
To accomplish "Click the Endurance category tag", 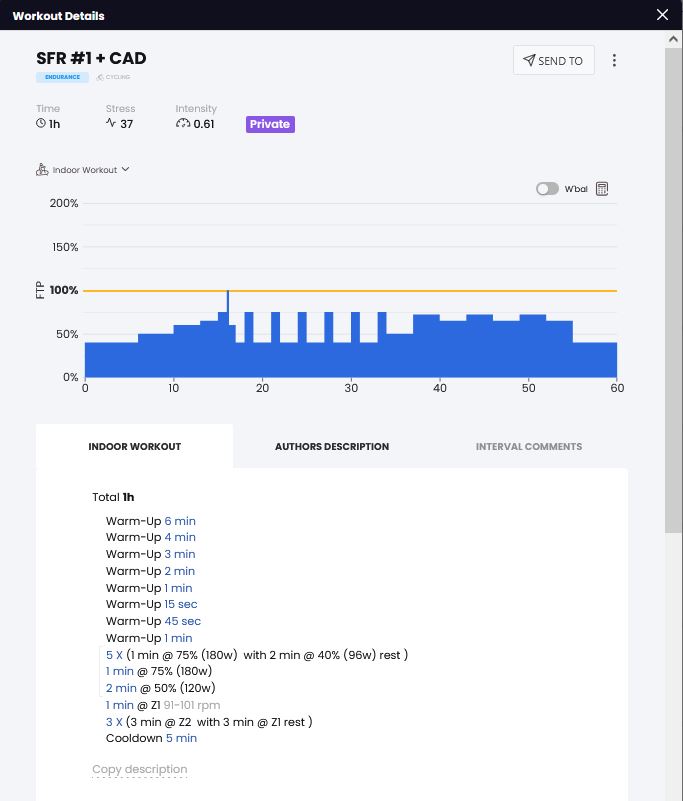I will (x=62, y=77).
